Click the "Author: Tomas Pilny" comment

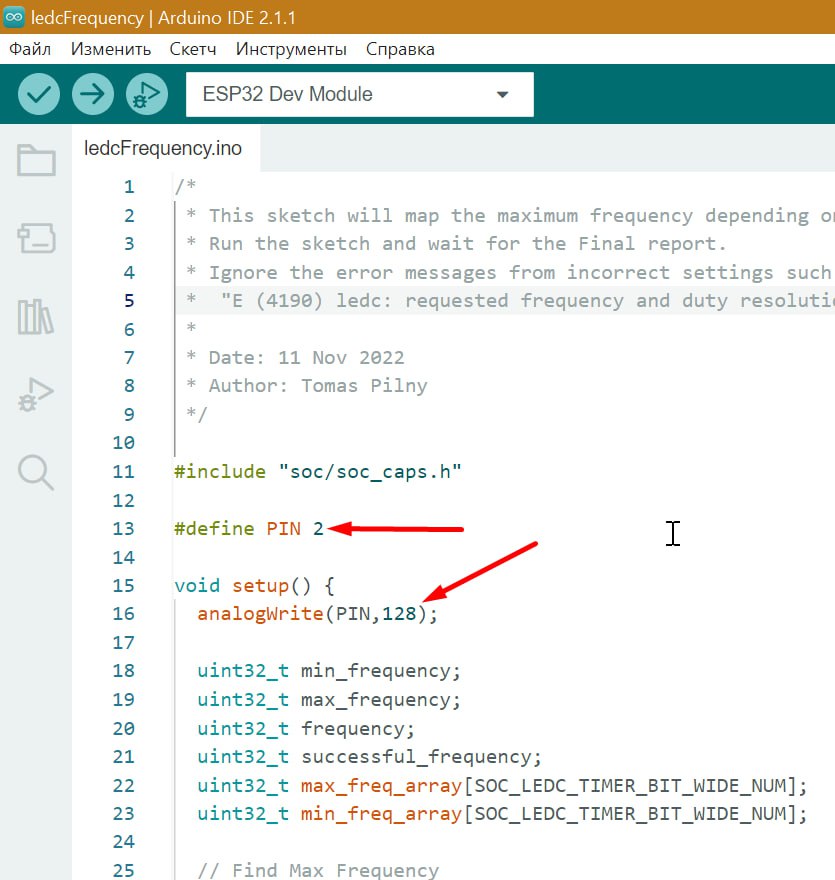[318, 386]
